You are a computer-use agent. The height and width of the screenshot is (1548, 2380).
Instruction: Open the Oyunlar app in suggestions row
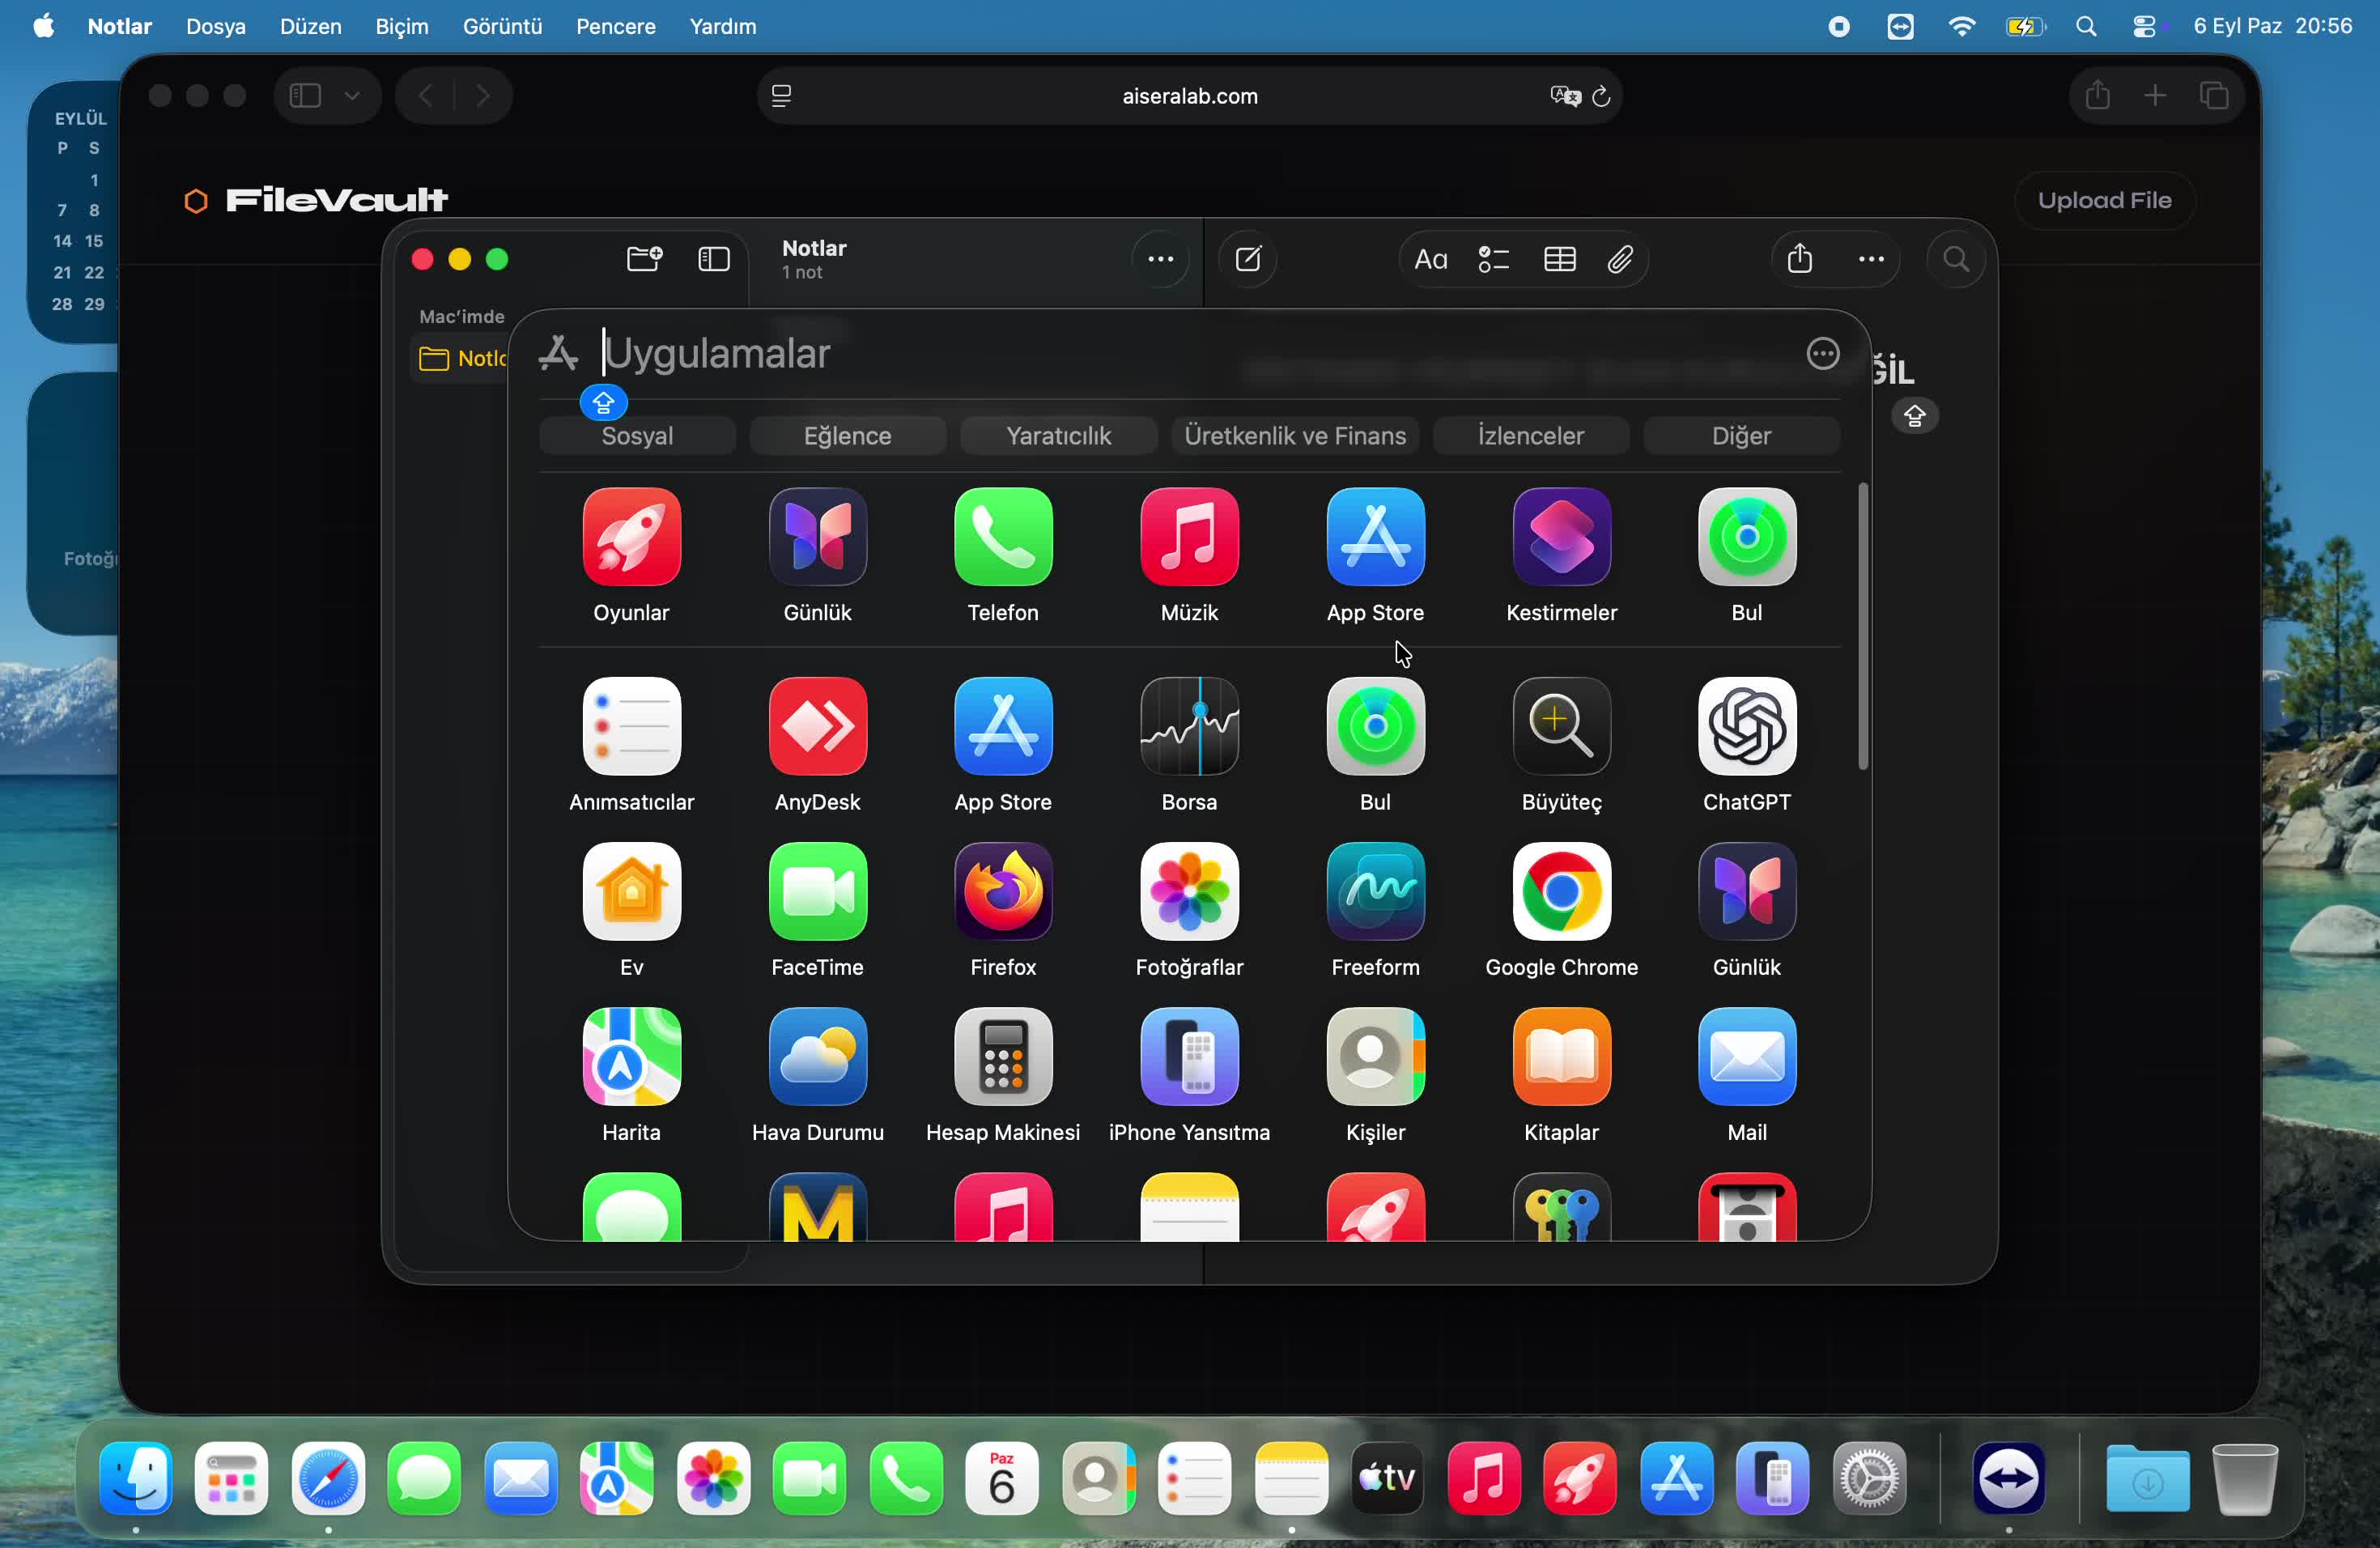[631, 537]
